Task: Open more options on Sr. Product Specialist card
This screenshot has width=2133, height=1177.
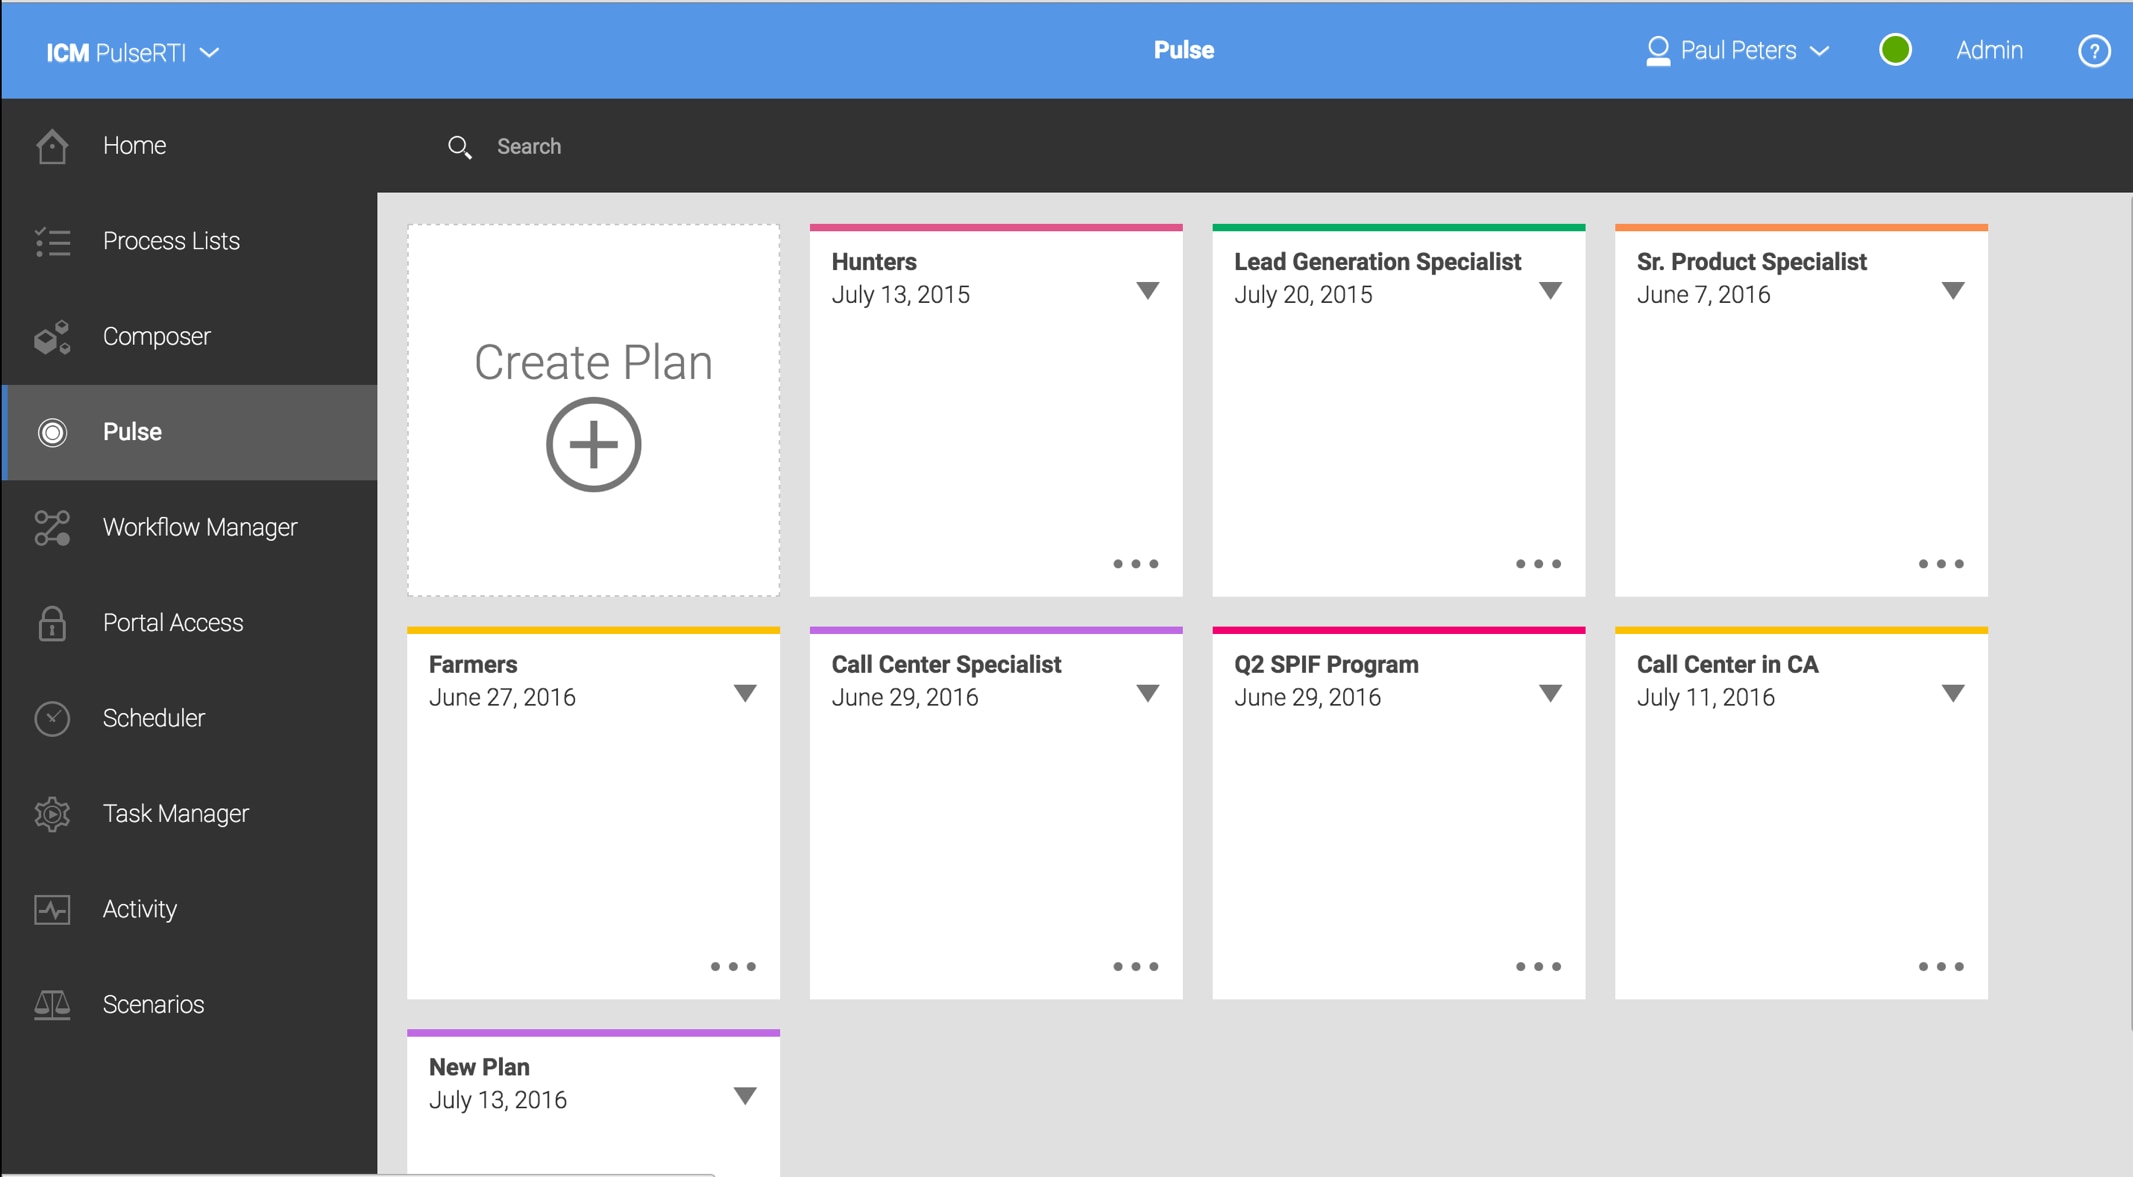Action: tap(1941, 564)
